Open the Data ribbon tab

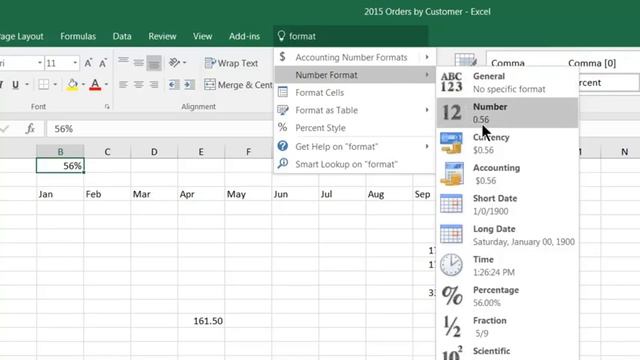pyautogui.click(x=122, y=36)
